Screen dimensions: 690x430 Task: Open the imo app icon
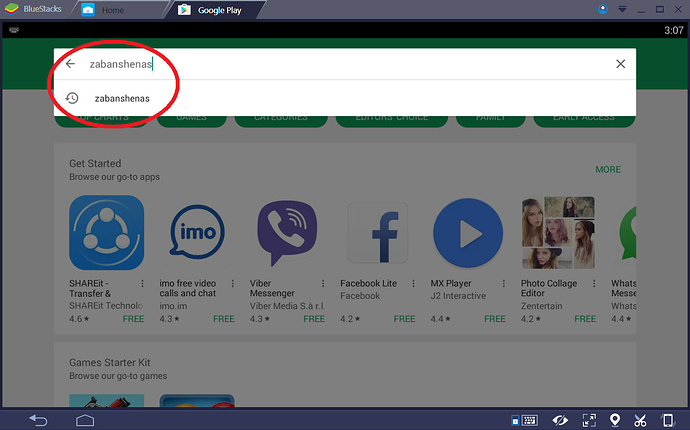coord(197,232)
